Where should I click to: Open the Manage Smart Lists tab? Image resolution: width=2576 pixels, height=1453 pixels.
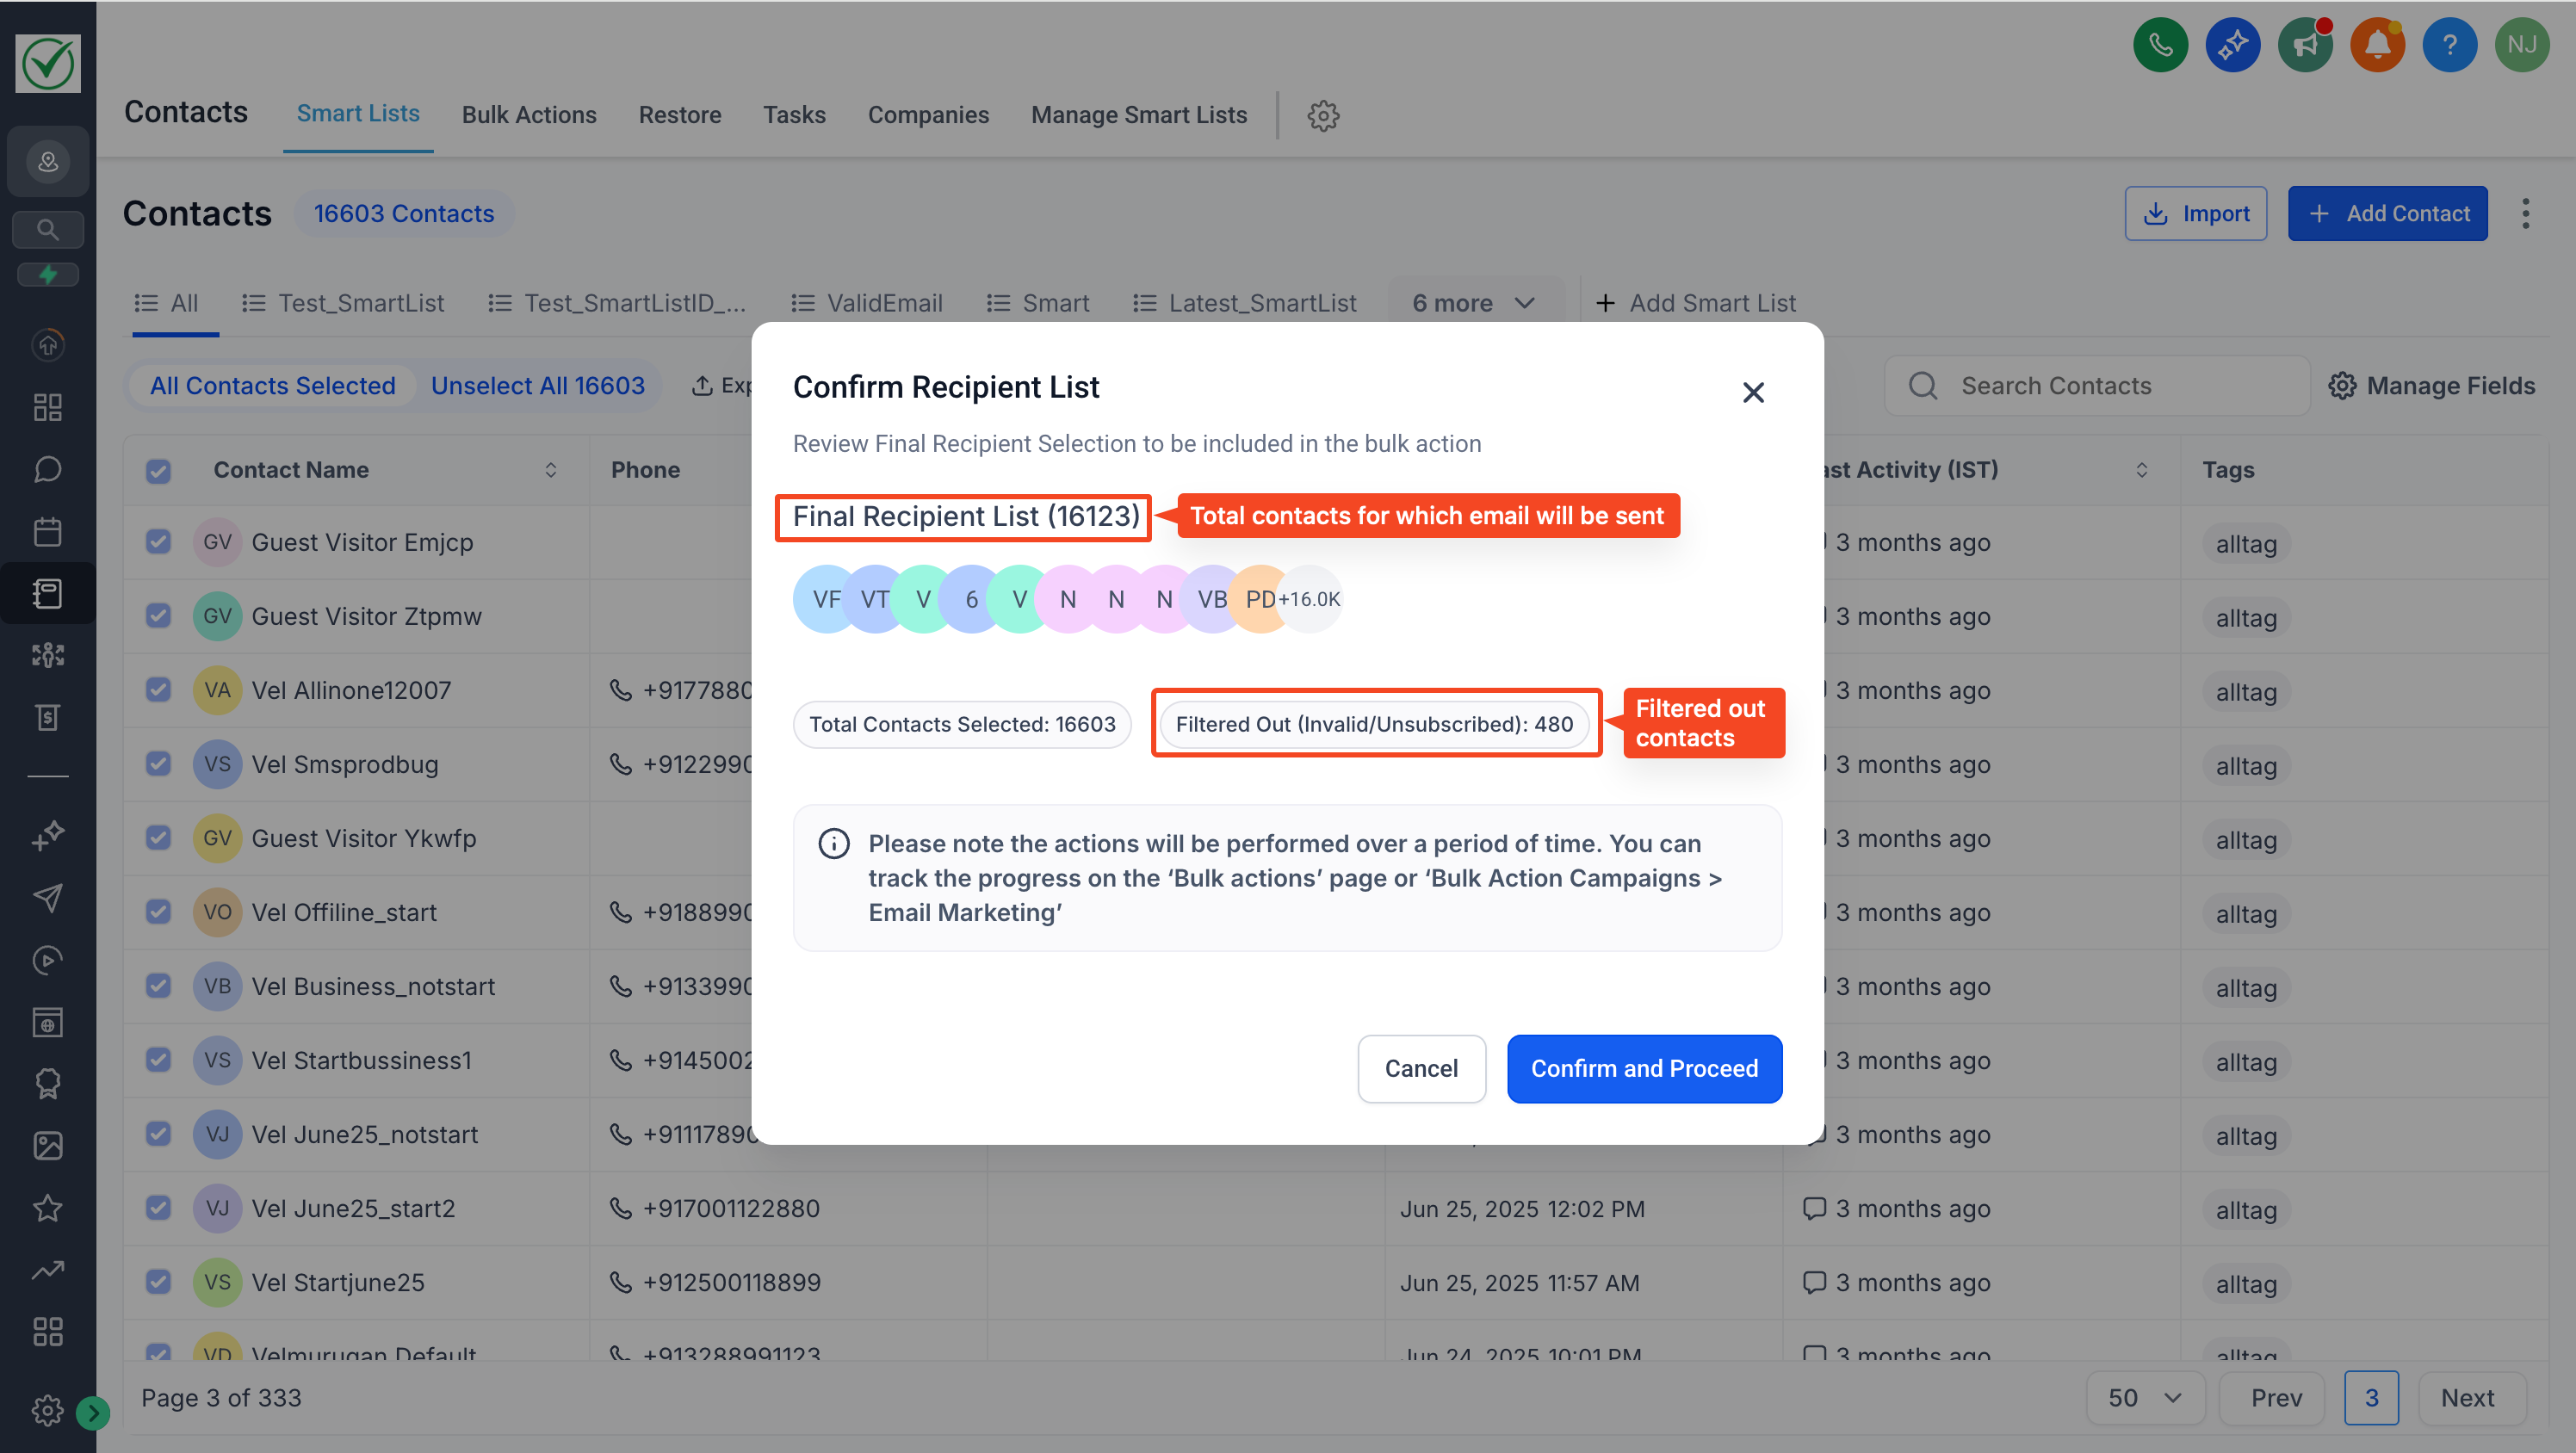[1139, 115]
